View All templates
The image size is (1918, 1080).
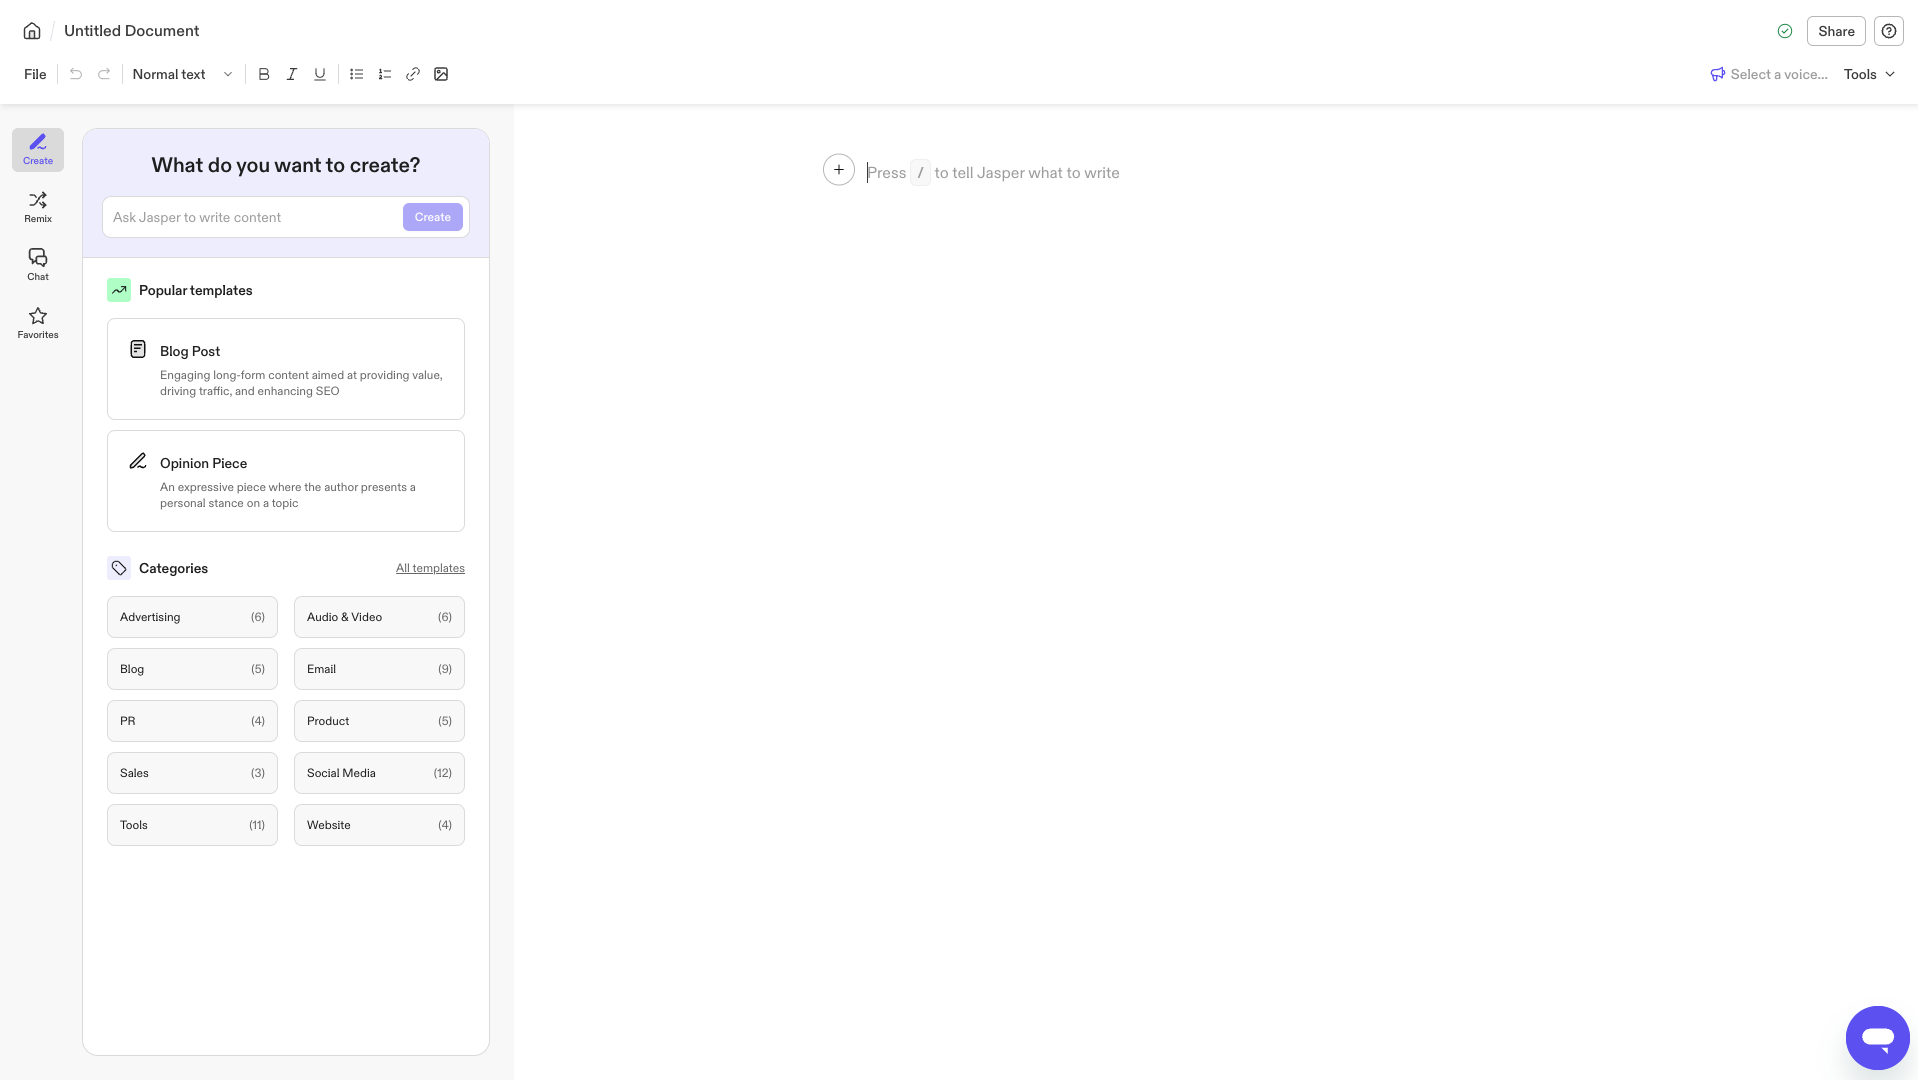pos(430,567)
